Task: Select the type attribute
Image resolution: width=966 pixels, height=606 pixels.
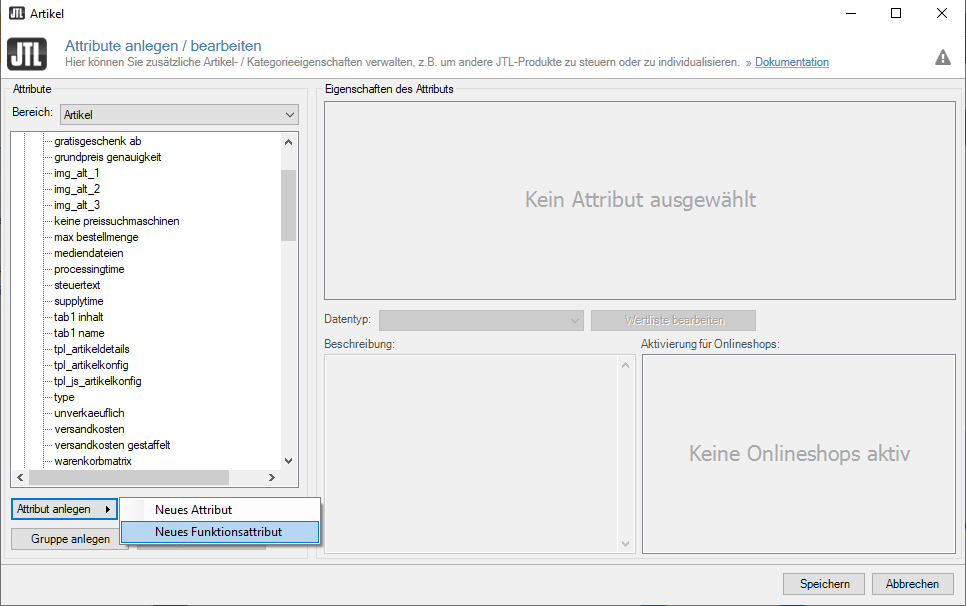Action: [x=64, y=397]
